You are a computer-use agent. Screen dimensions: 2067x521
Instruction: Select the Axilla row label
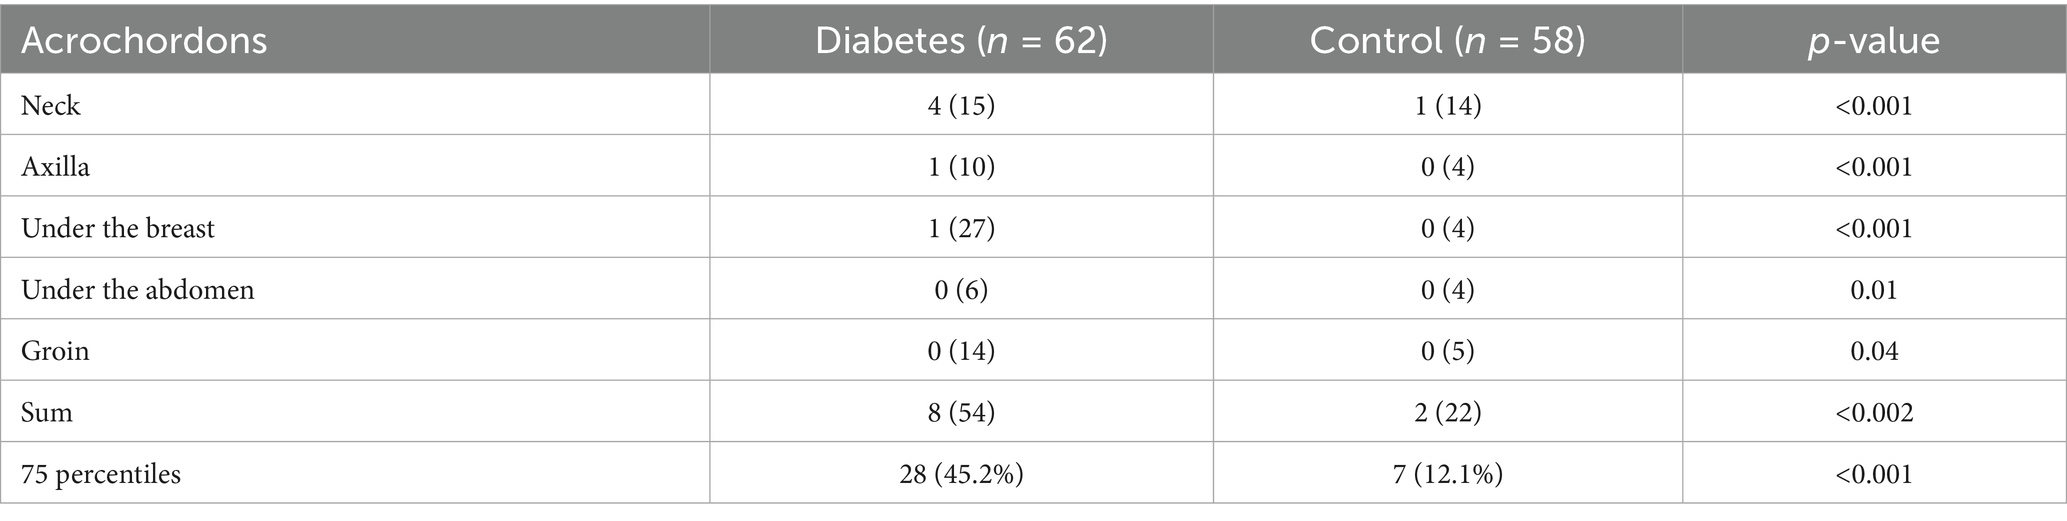(56, 166)
